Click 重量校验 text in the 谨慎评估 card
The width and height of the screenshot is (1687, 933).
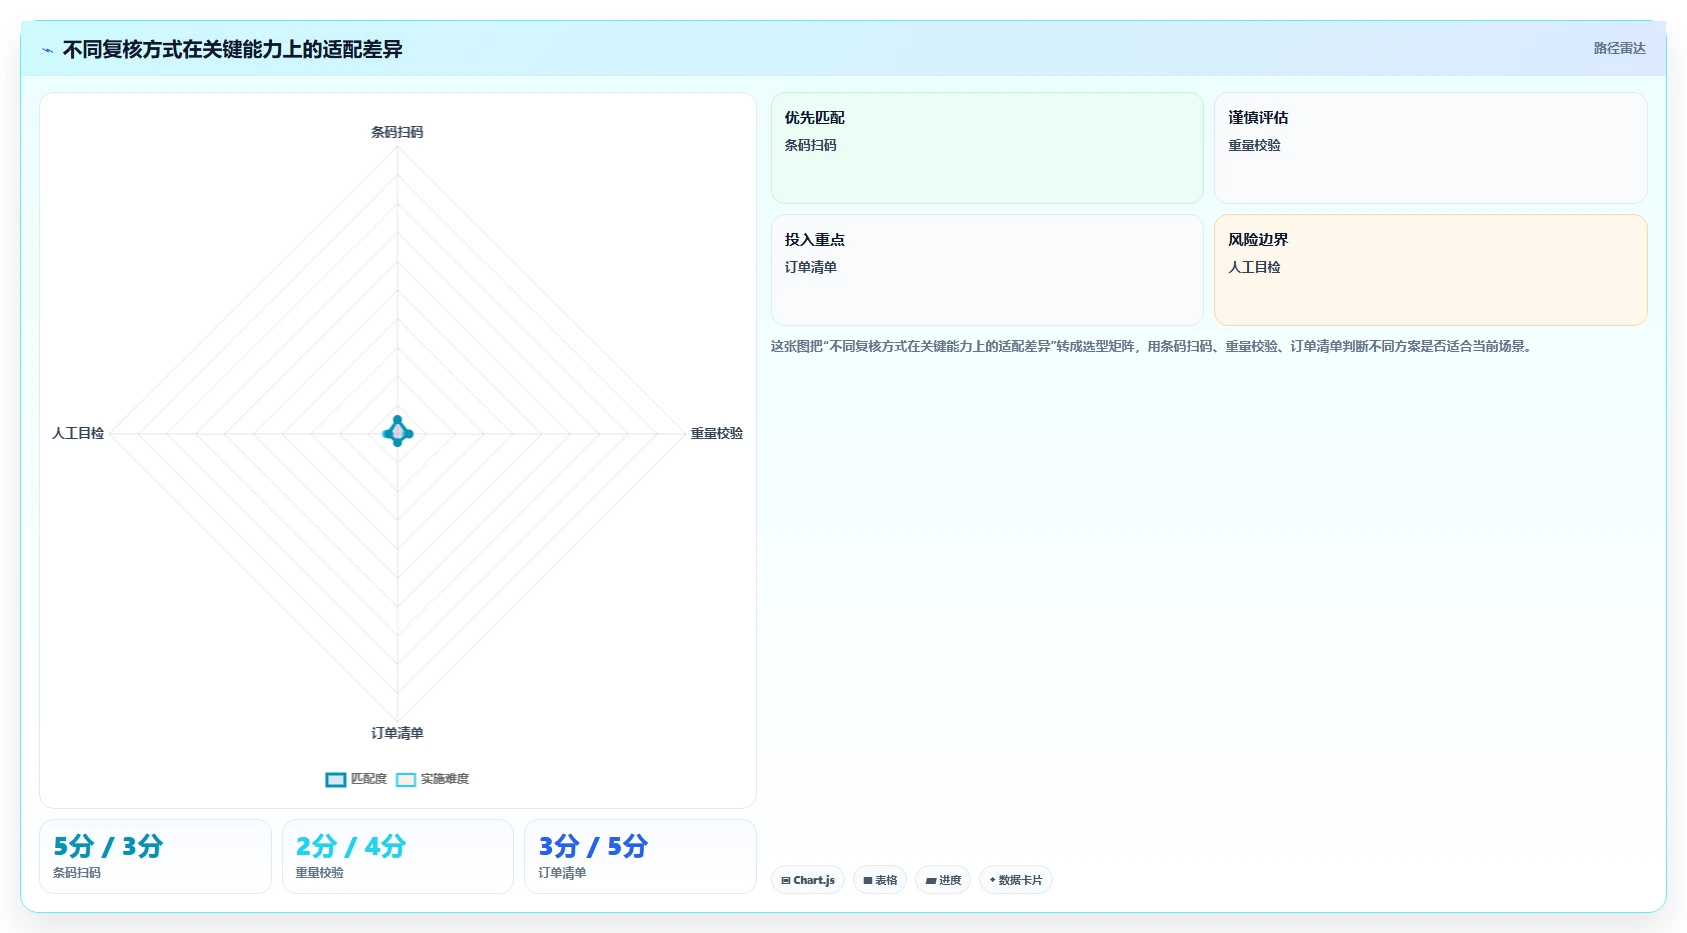[1254, 145]
